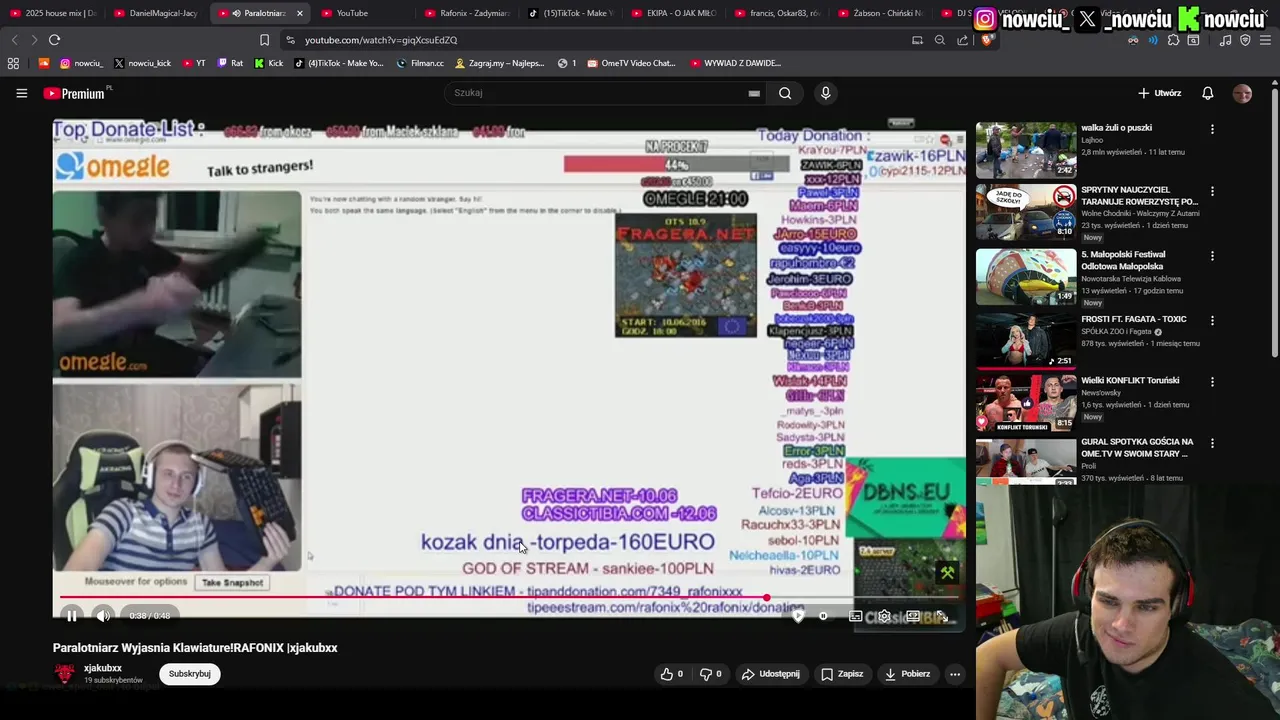Switch player to theater mode
Screen dimensions: 1280x720
point(913,616)
